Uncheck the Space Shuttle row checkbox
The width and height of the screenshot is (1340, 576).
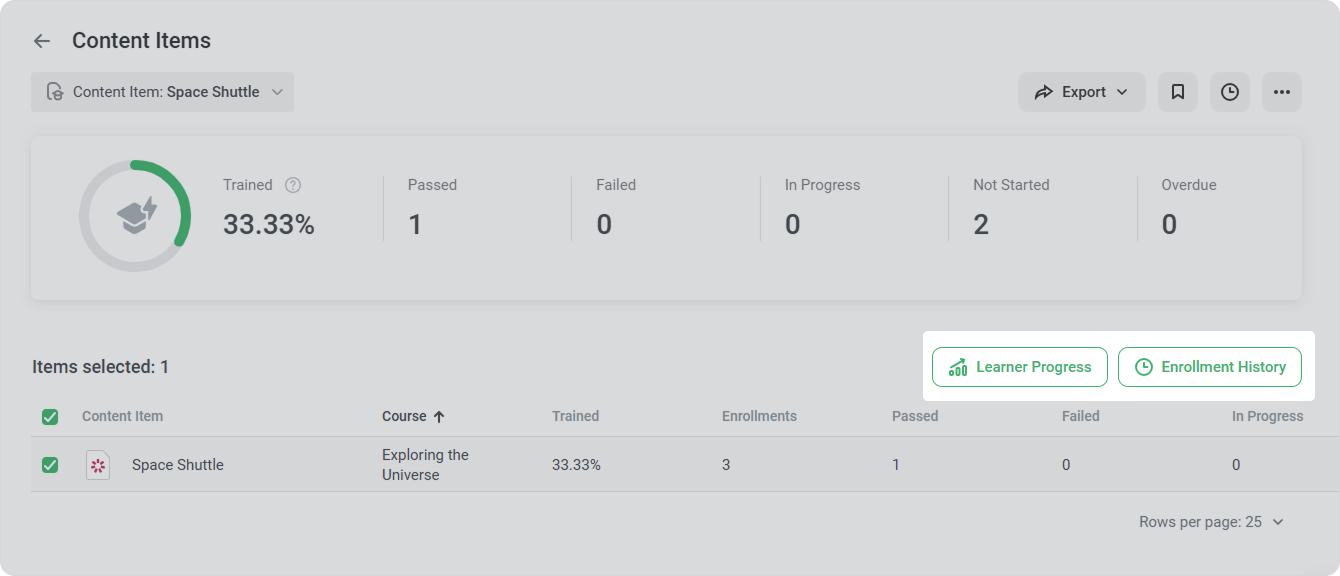pyautogui.click(x=50, y=465)
